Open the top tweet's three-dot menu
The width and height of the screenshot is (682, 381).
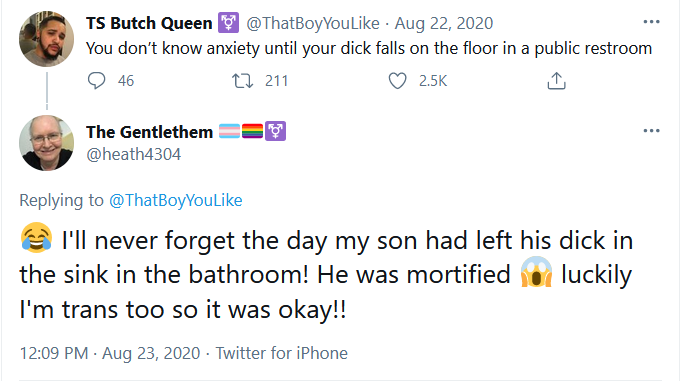(x=651, y=22)
